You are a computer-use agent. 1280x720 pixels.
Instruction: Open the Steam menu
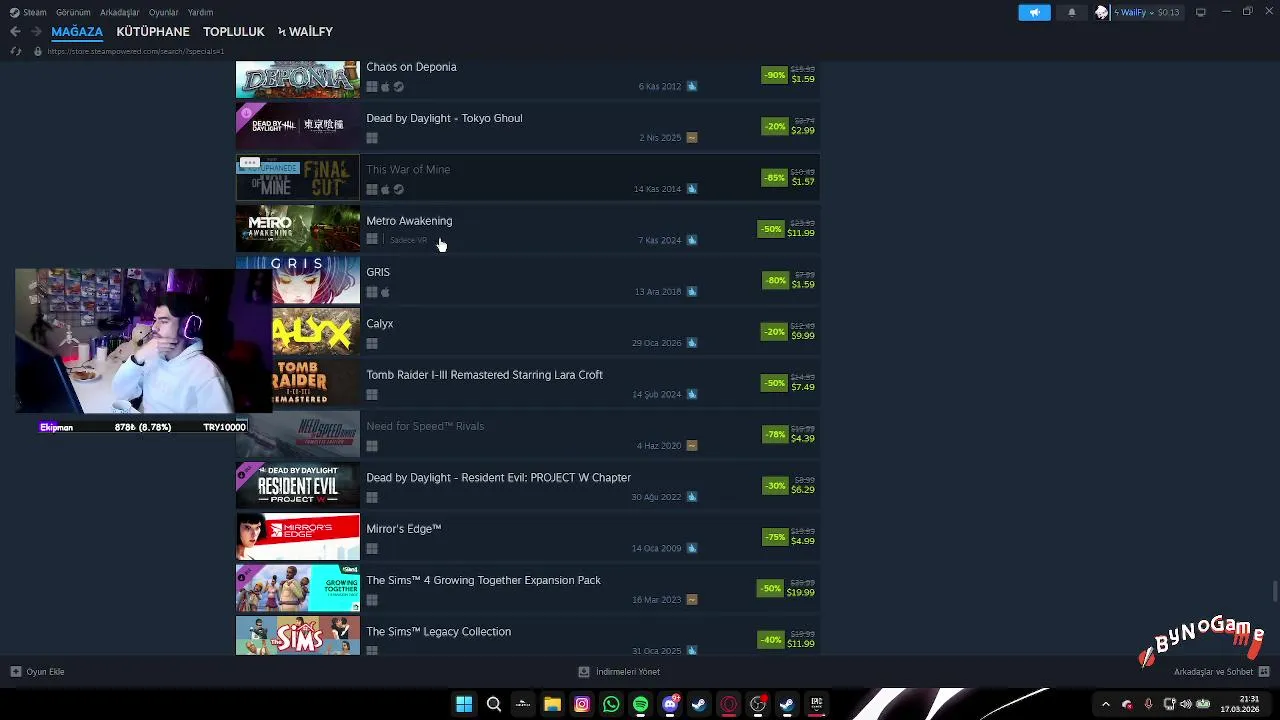(29, 12)
